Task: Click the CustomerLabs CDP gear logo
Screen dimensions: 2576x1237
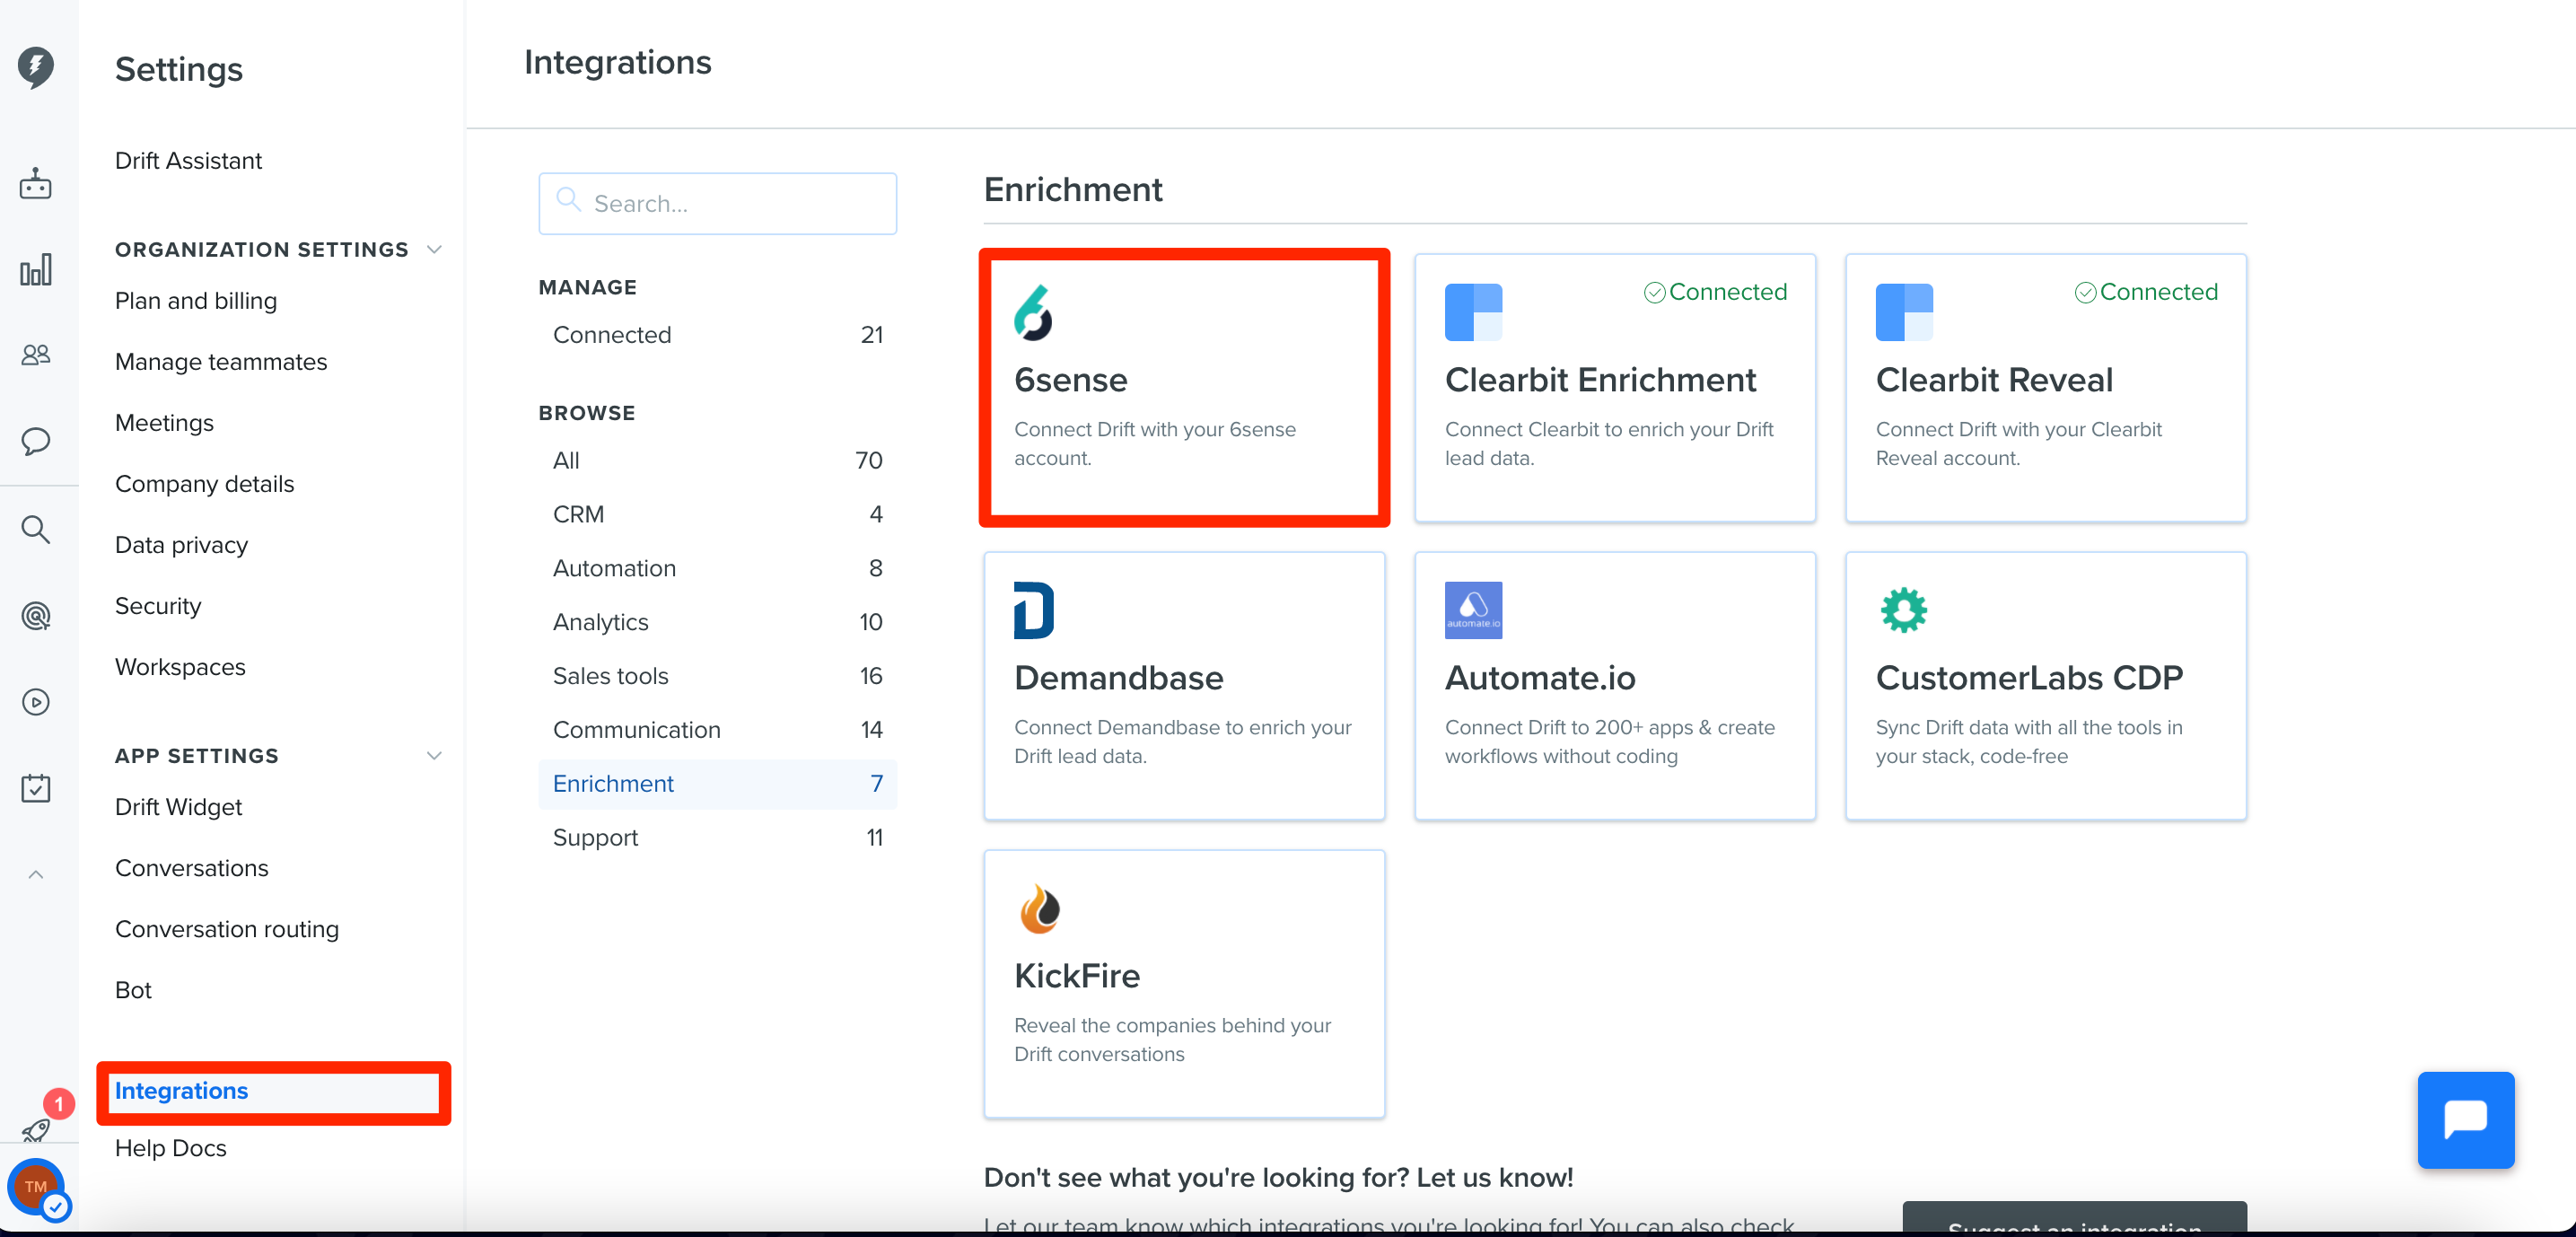Action: click(x=1903, y=610)
